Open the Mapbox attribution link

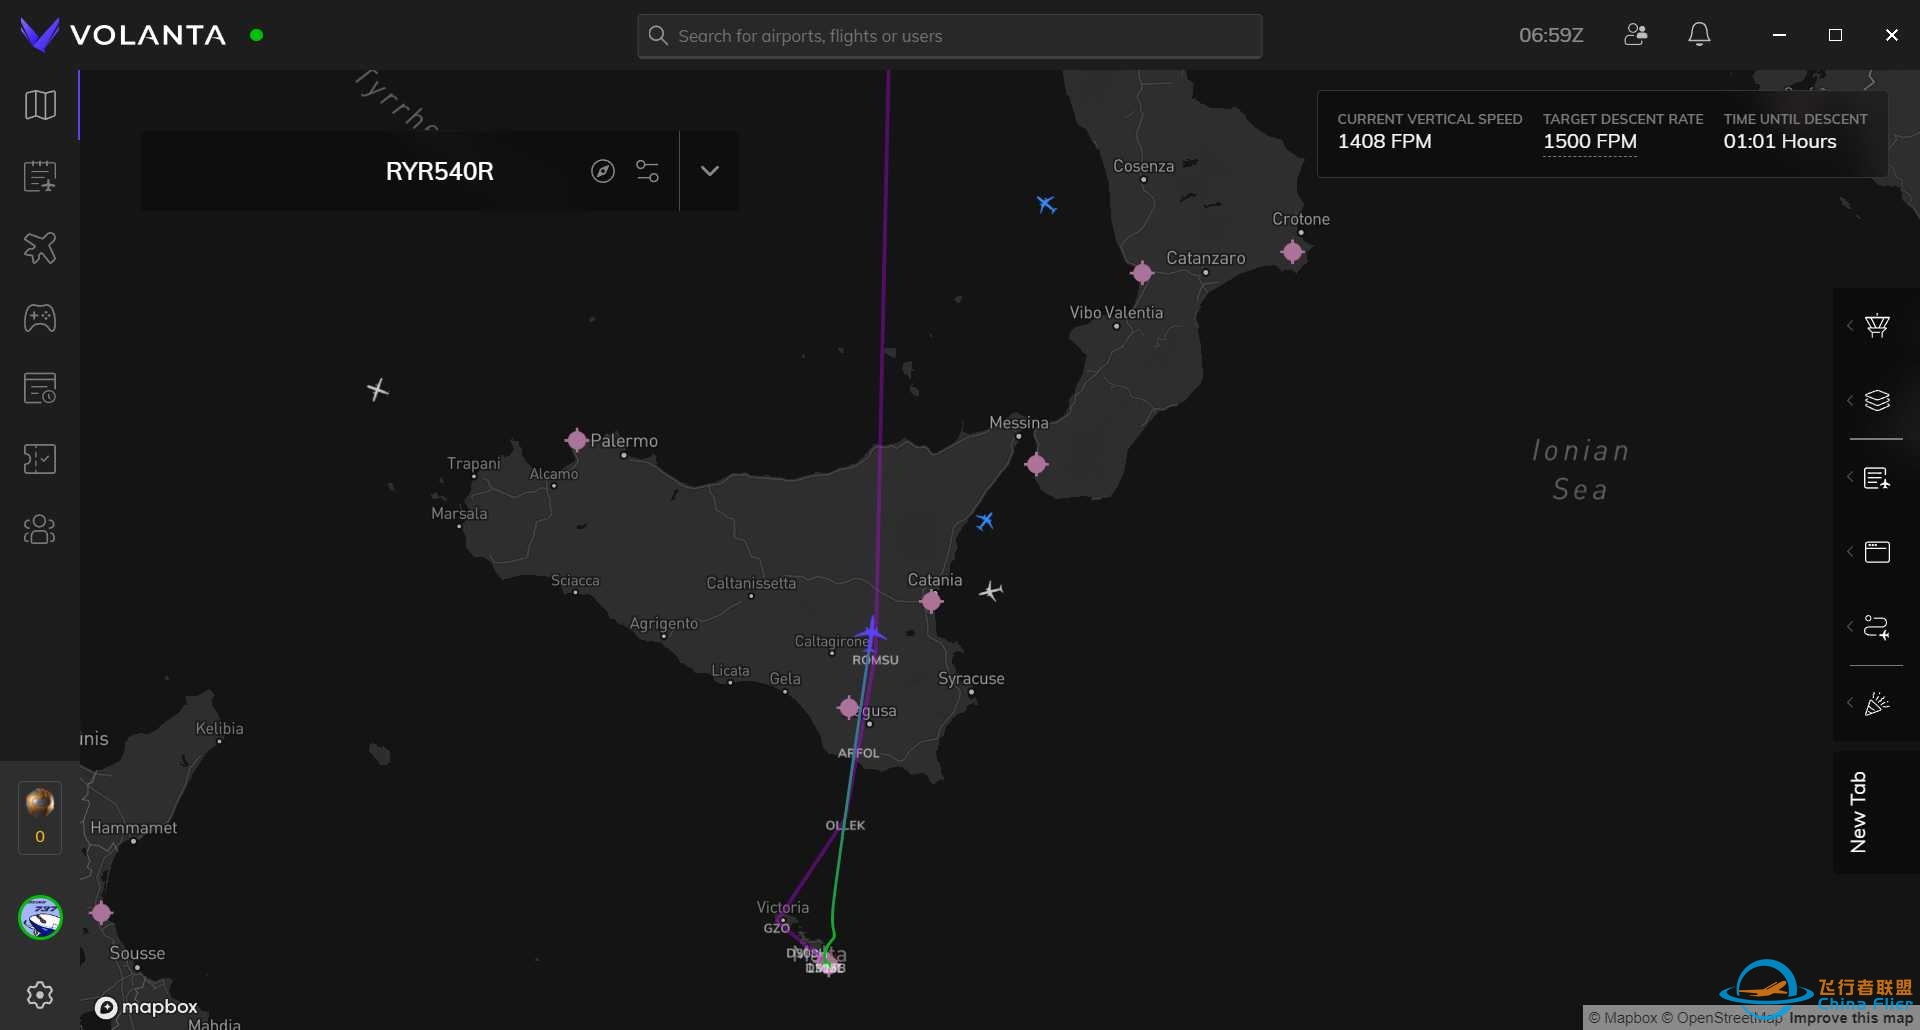pos(1623,1018)
